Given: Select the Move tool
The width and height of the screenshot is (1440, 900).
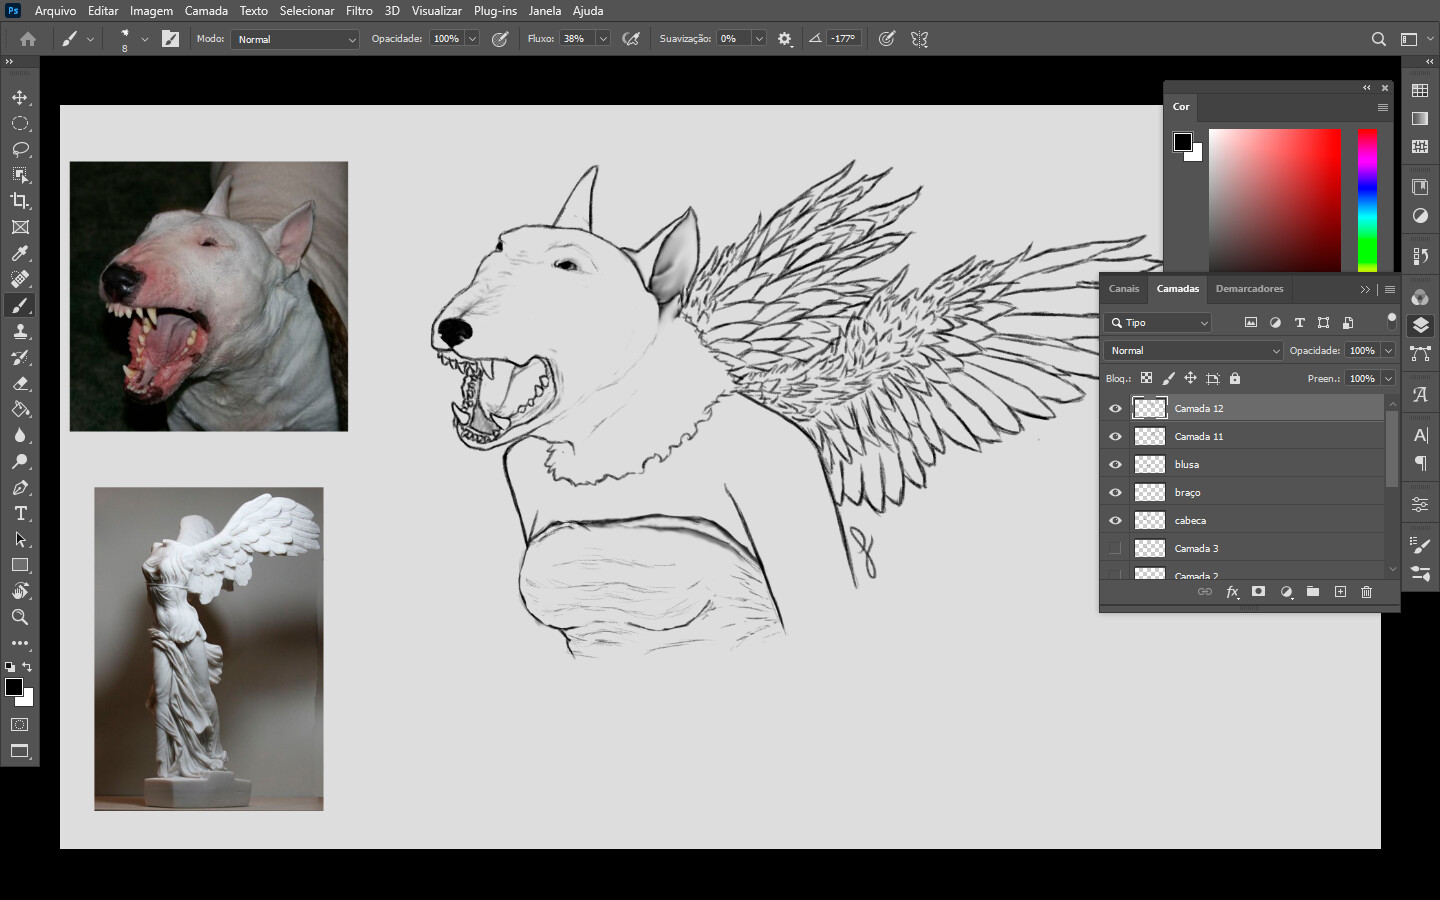Looking at the screenshot, I should 20,97.
